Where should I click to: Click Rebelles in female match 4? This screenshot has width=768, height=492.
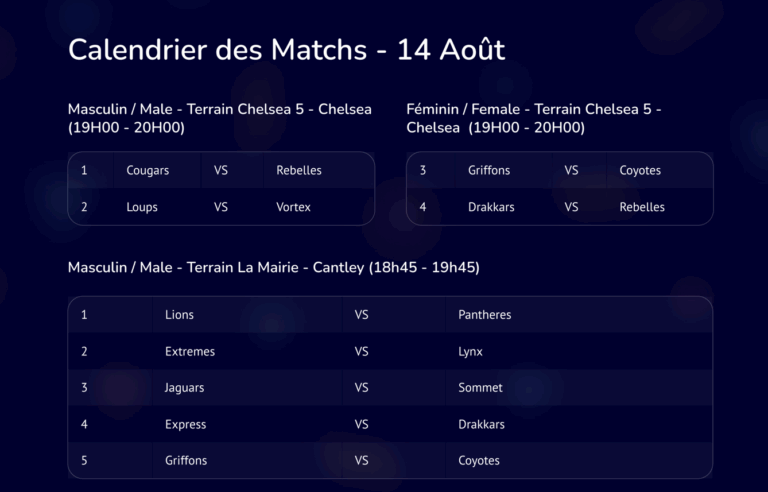click(642, 207)
